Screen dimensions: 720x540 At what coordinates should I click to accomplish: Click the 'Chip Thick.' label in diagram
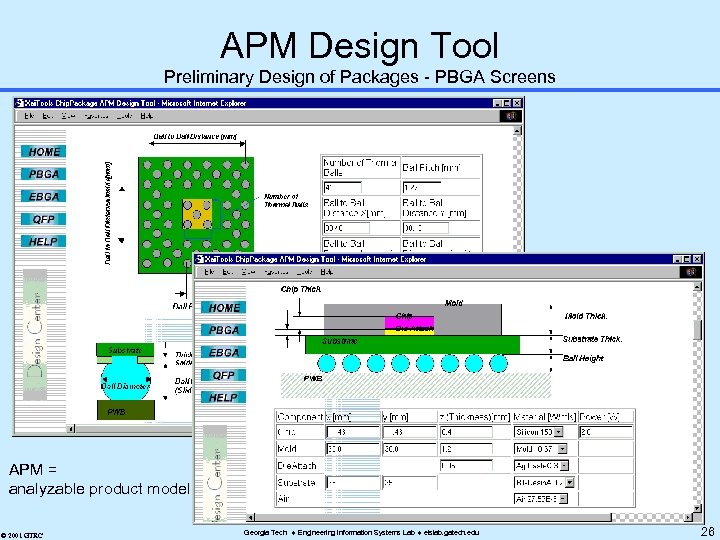[x=301, y=289]
